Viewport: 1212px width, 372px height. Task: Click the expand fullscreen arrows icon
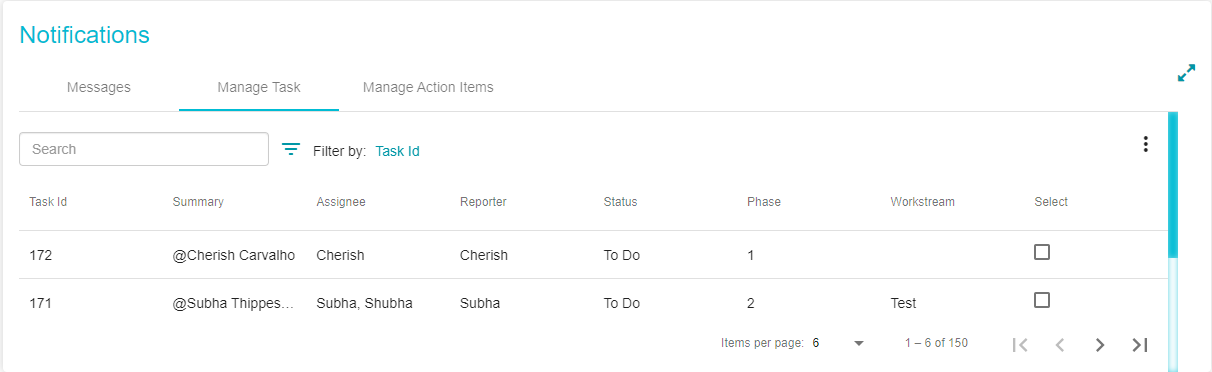pos(1186,73)
